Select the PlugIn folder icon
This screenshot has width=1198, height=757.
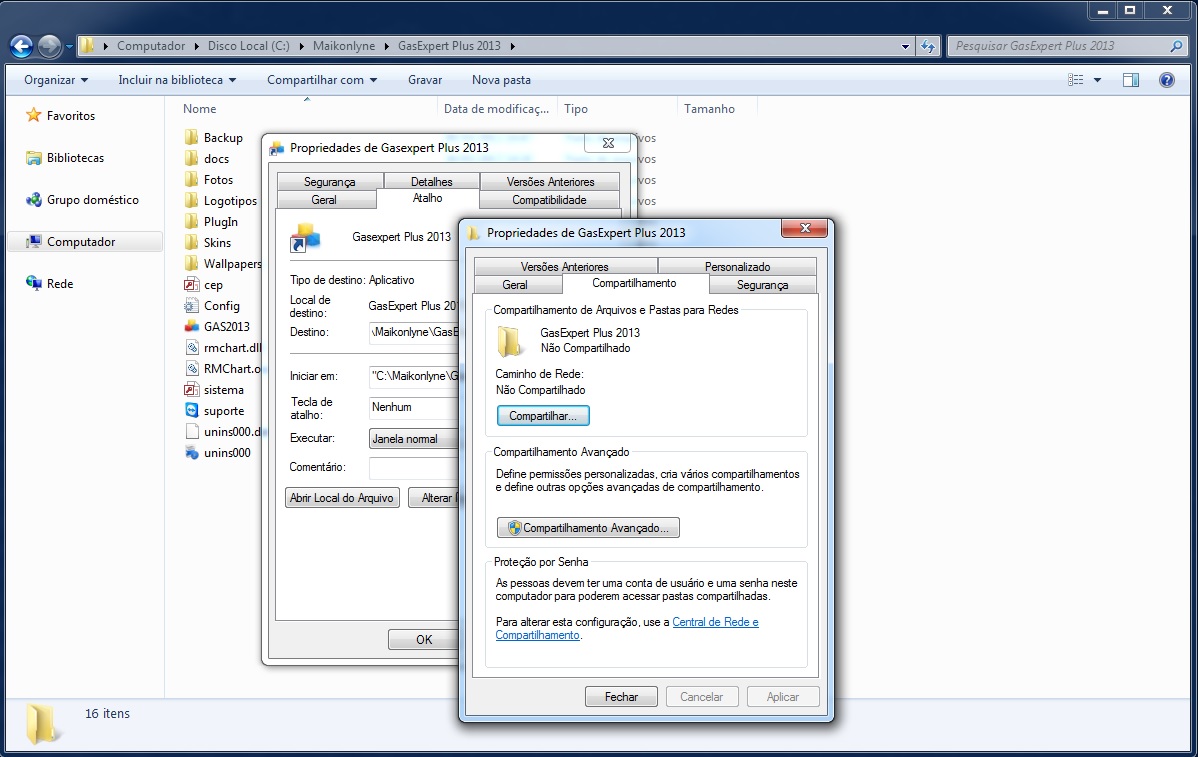(x=191, y=222)
